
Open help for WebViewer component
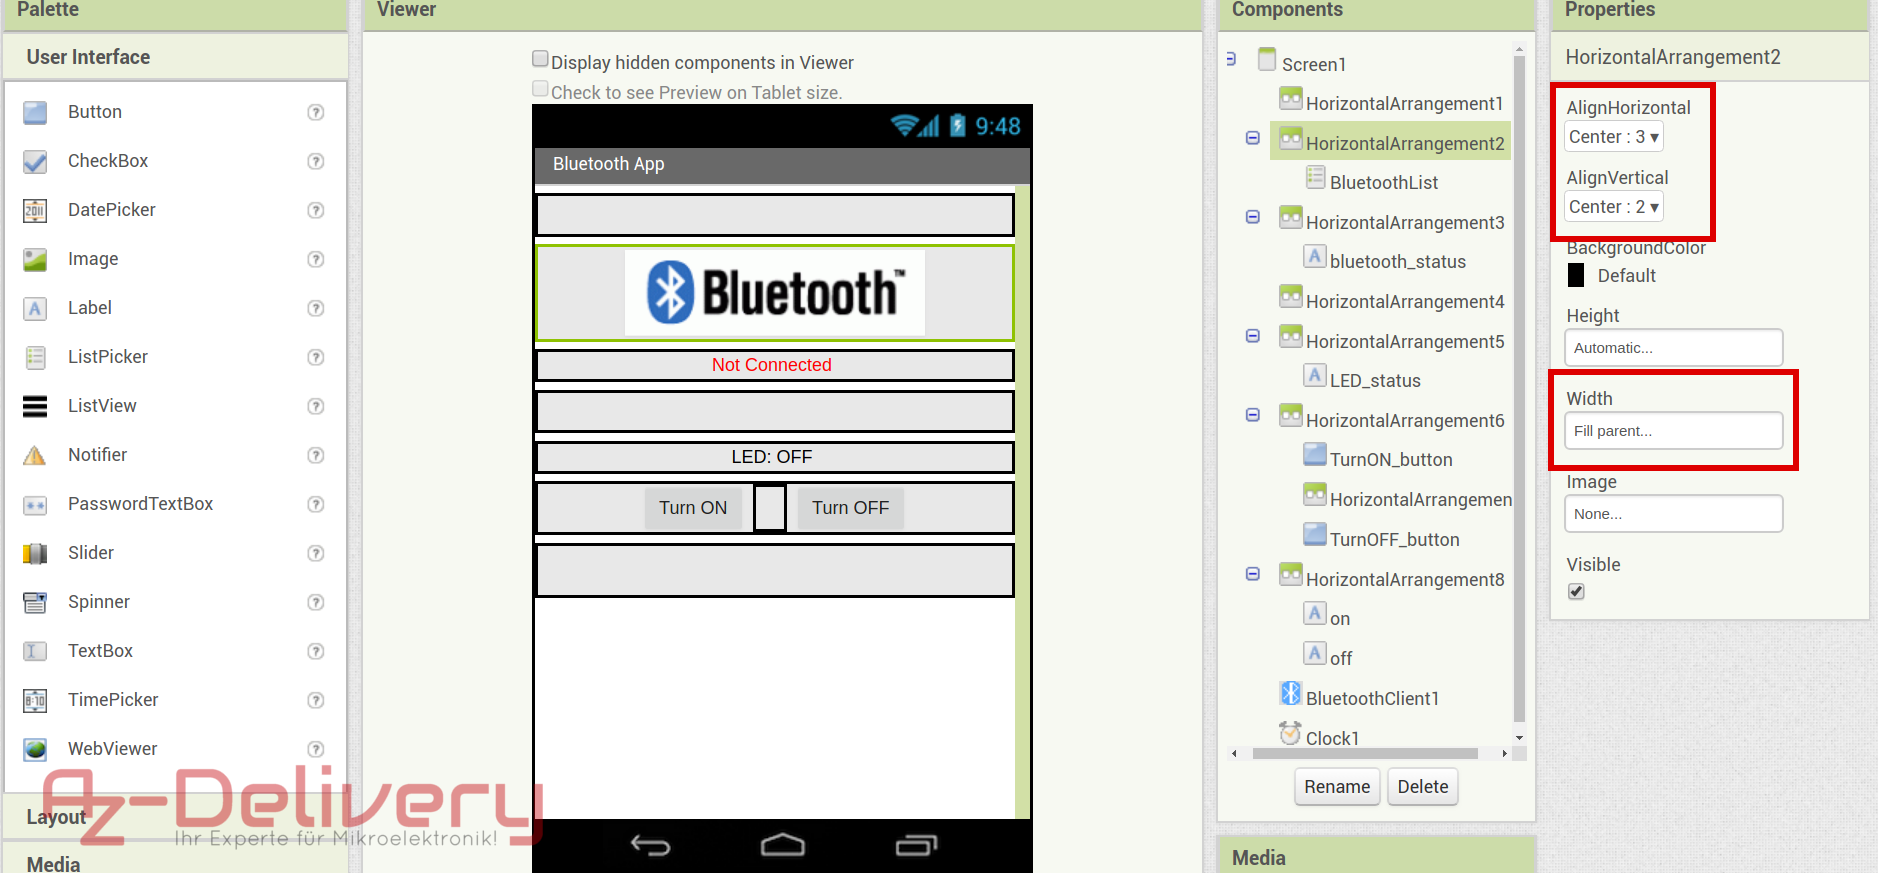click(x=316, y=749)
